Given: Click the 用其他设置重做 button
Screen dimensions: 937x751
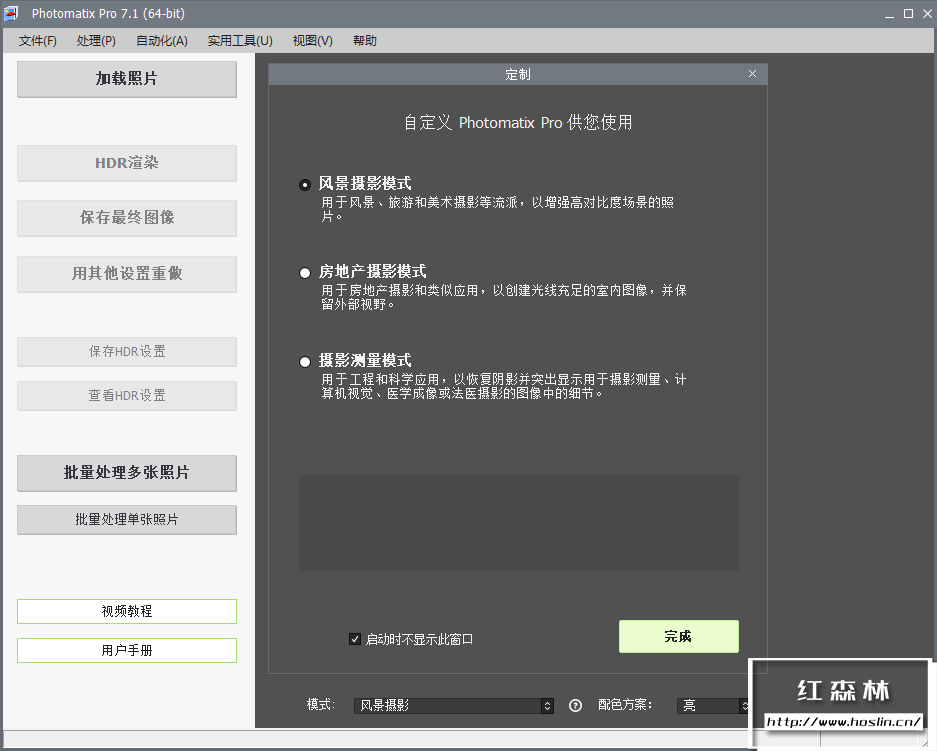Looking at the screenshot, I should (127, 274).
